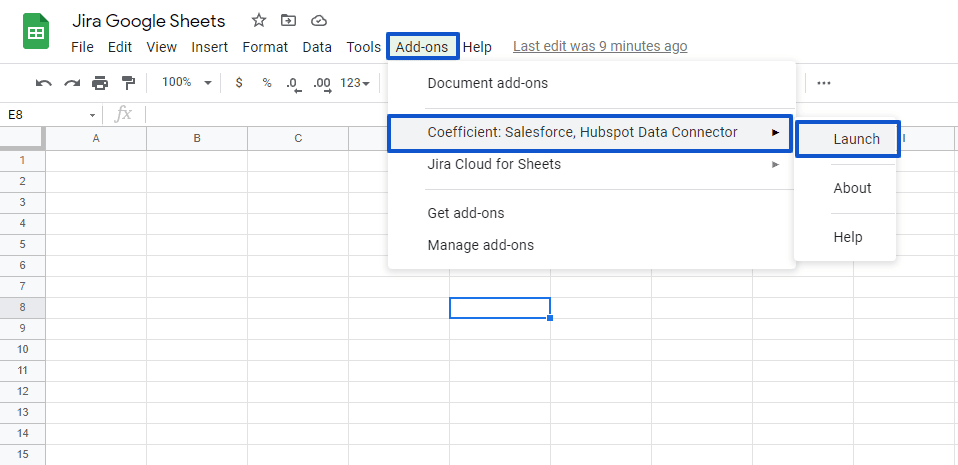958x465 pixels.
Task: Decrease decimal places
Action: click(293, 84)
